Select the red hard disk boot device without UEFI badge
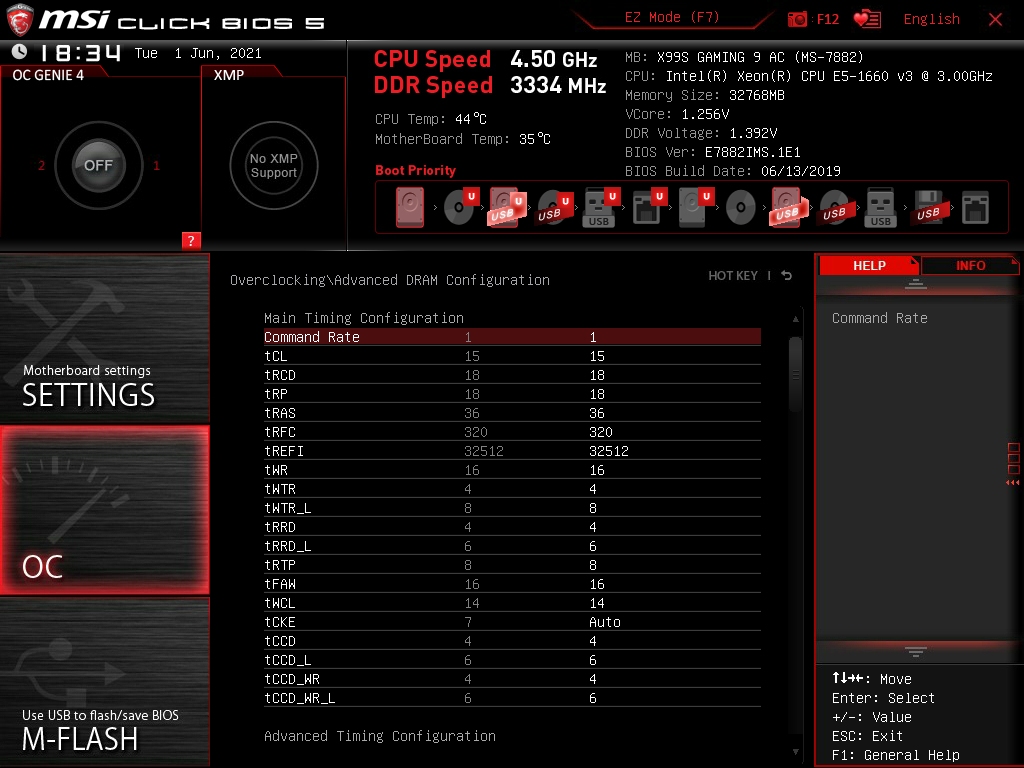The height and width of the screenshot is (768, 1024). (x=409, y=208)
